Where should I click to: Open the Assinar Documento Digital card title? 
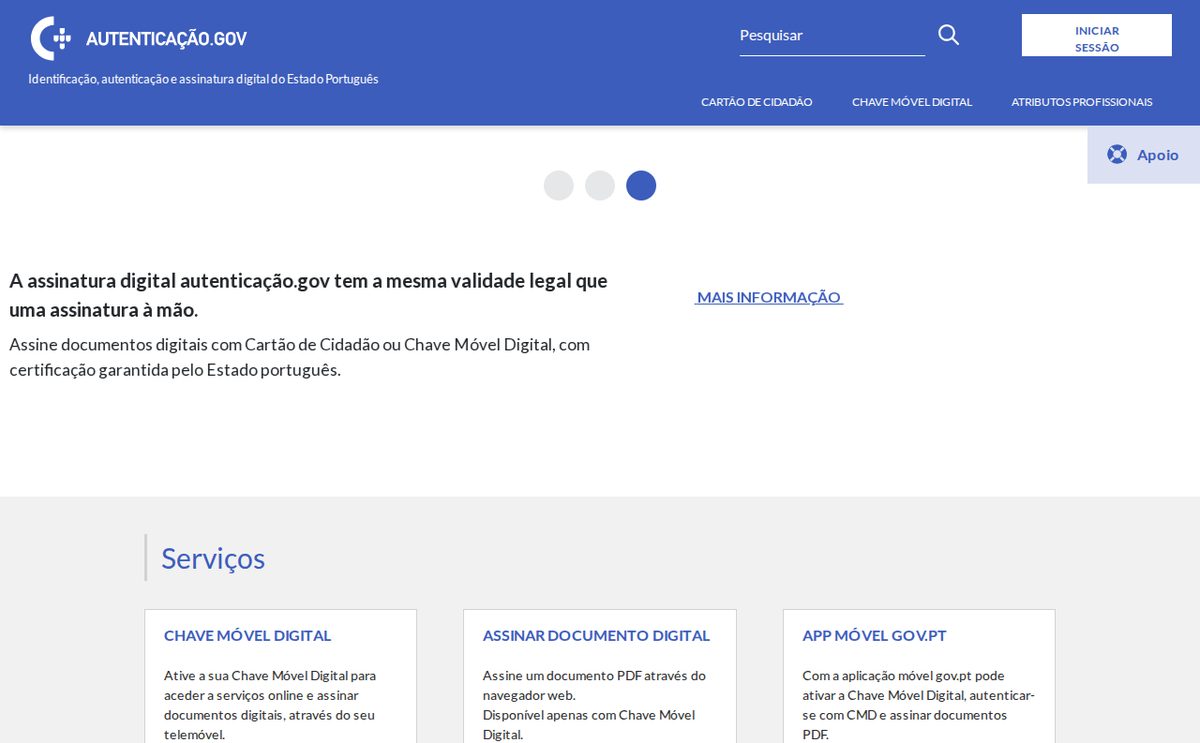coord(596,635)
